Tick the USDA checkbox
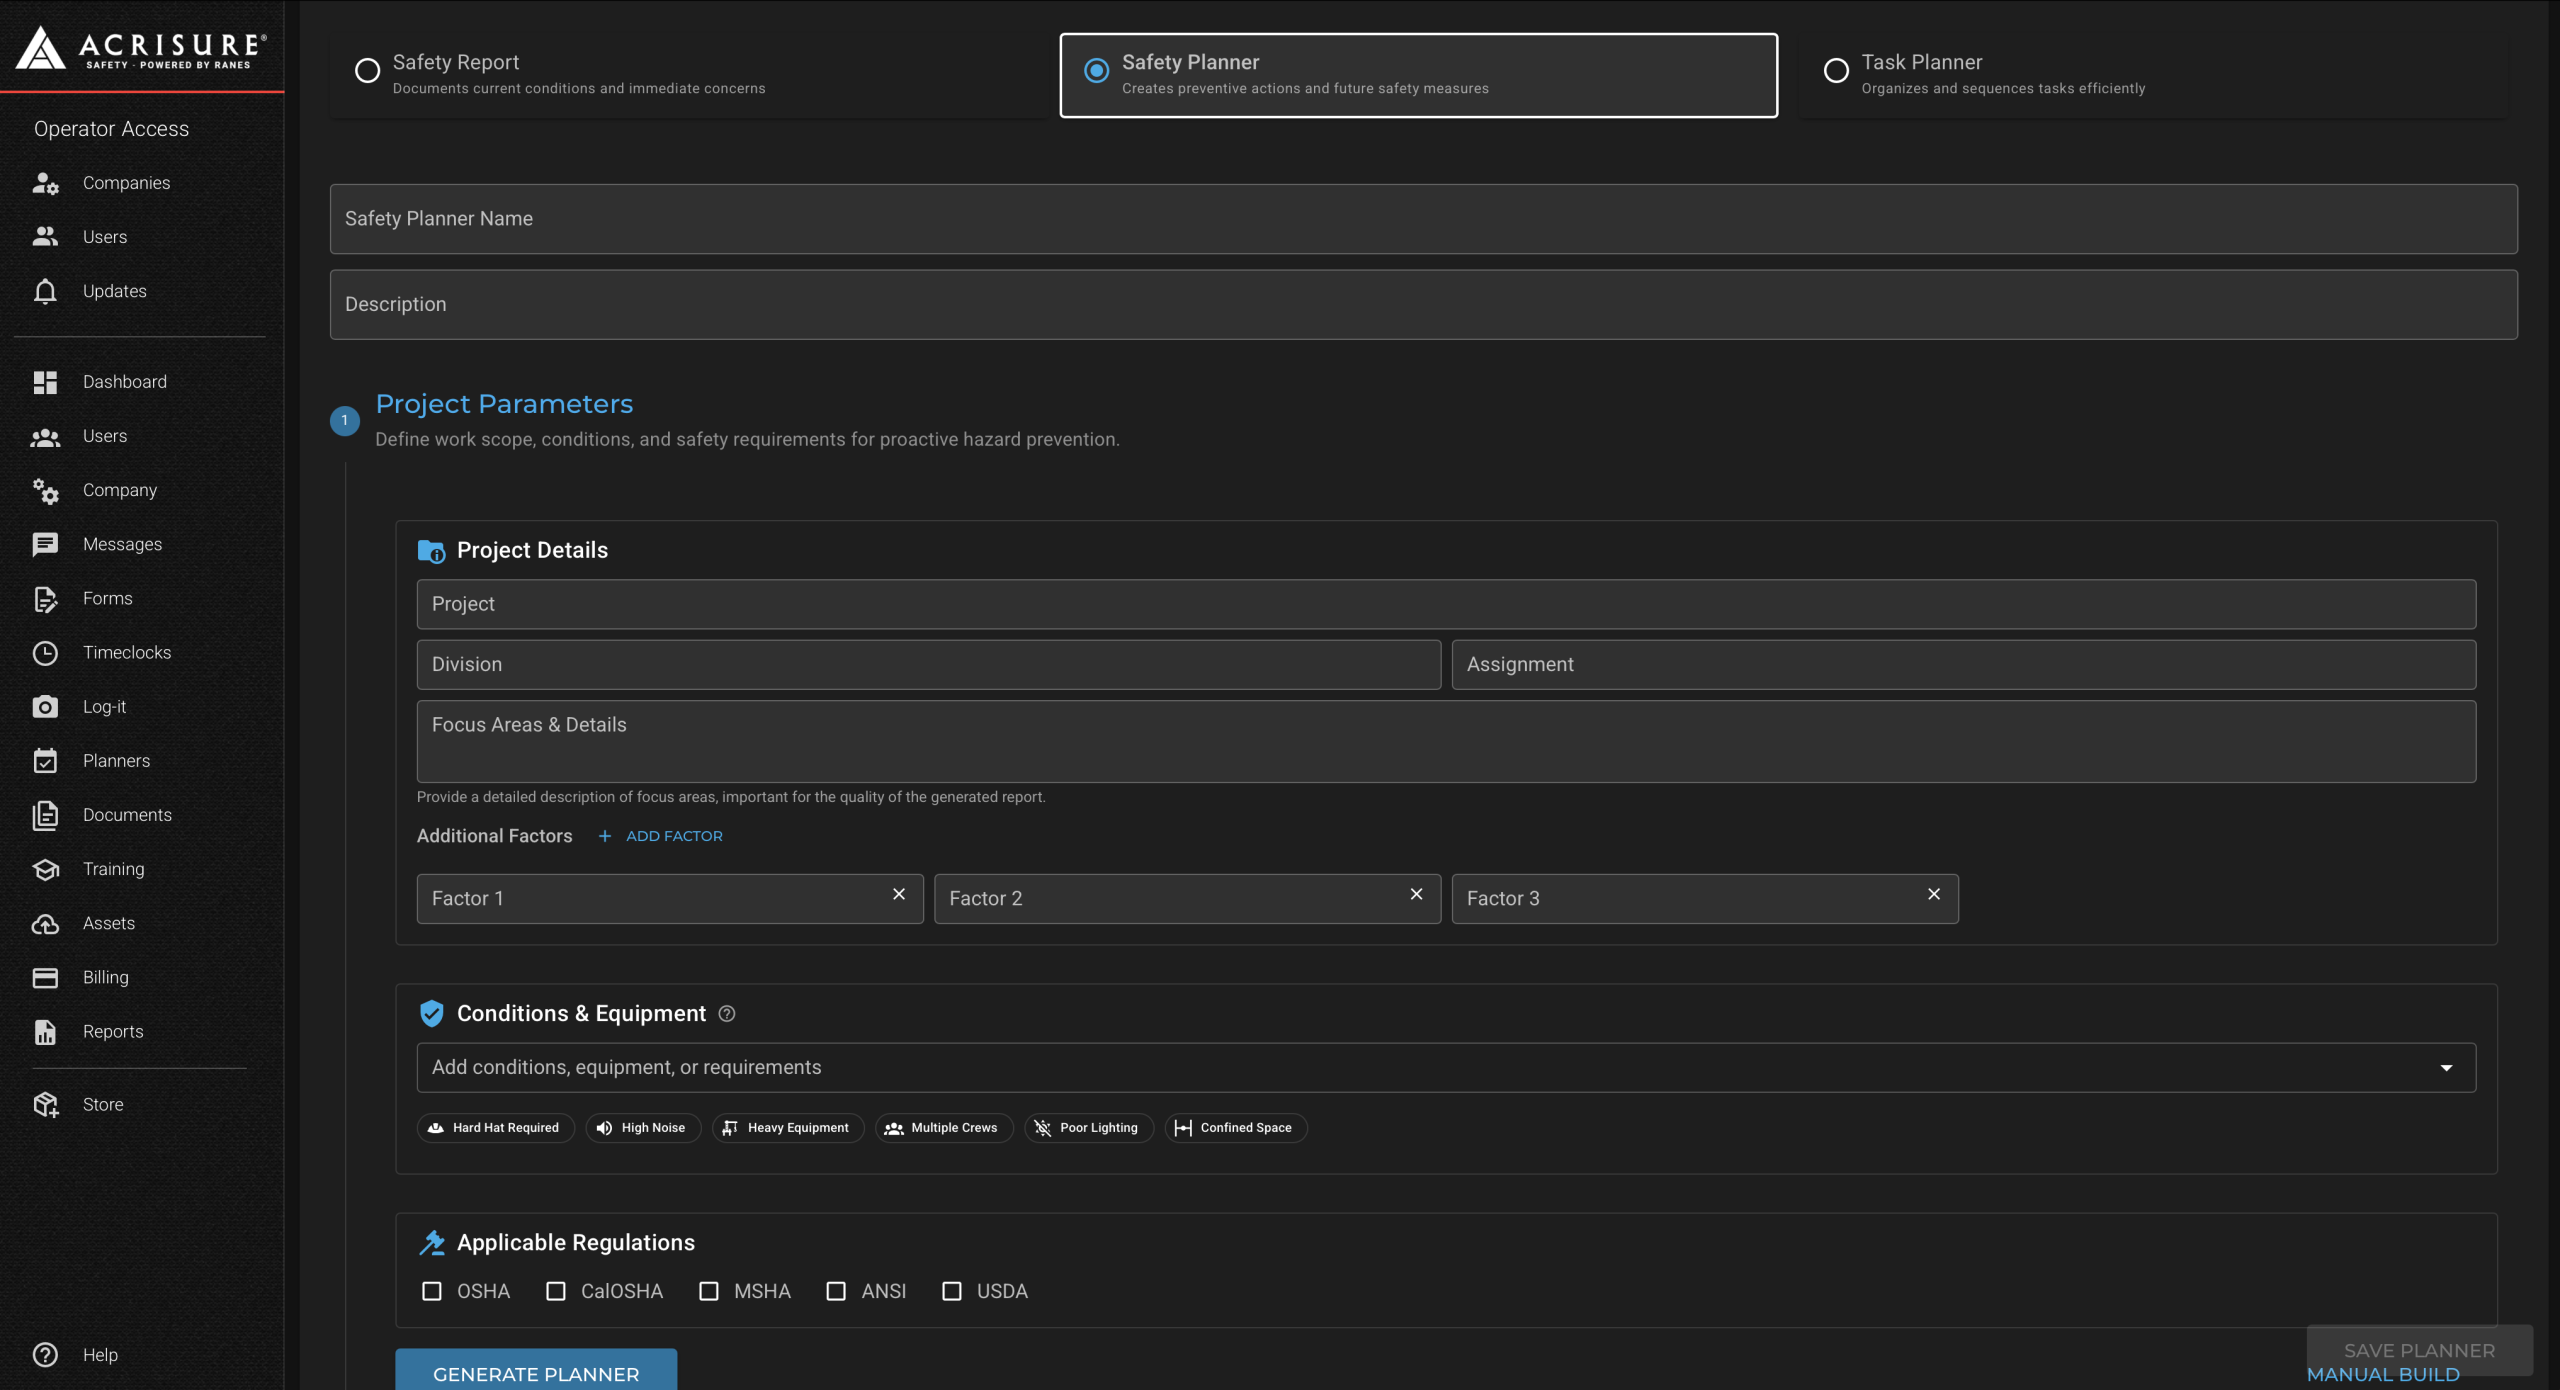The image size is (2560, 1390). pyautogui.click(x=951, y=1291)
